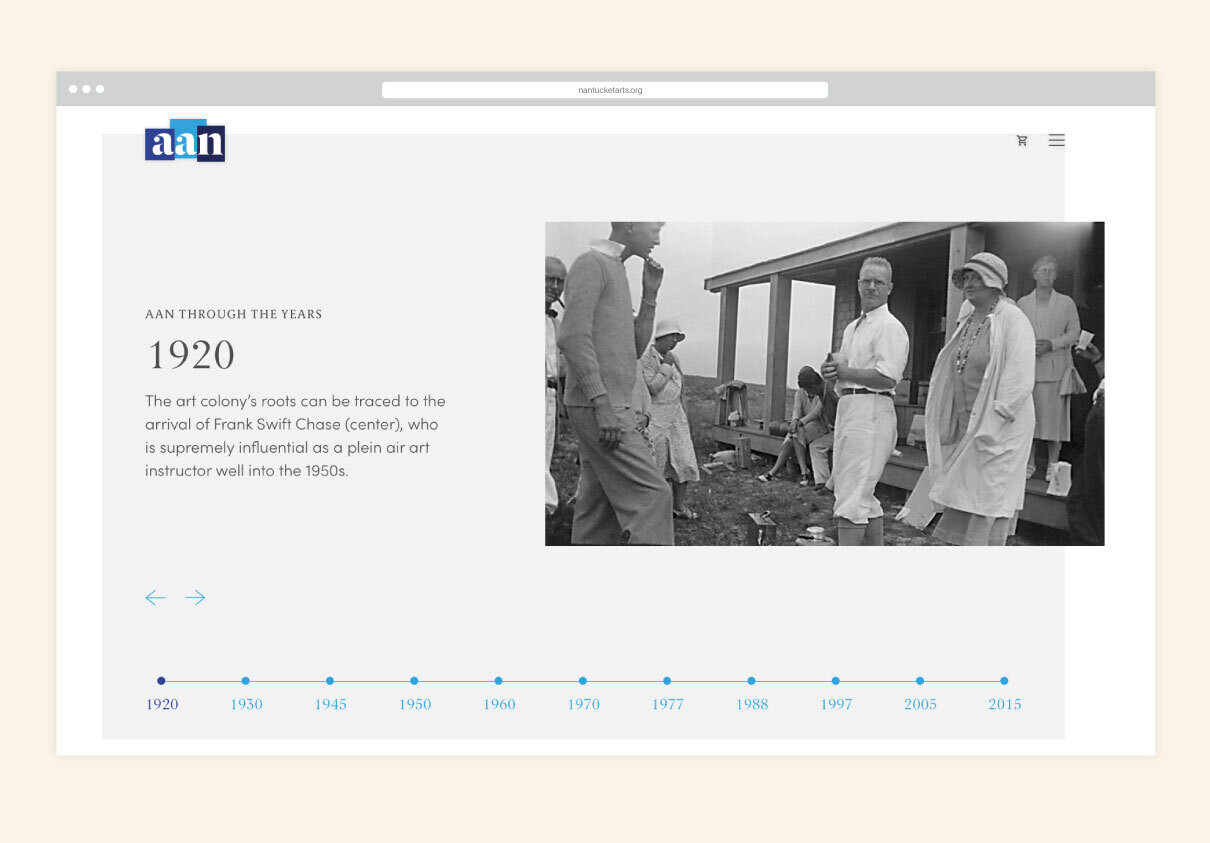Click the AAN logo
Image resolution: width=1210 pixels, height=843 pixels.
[x=185, y=141]
